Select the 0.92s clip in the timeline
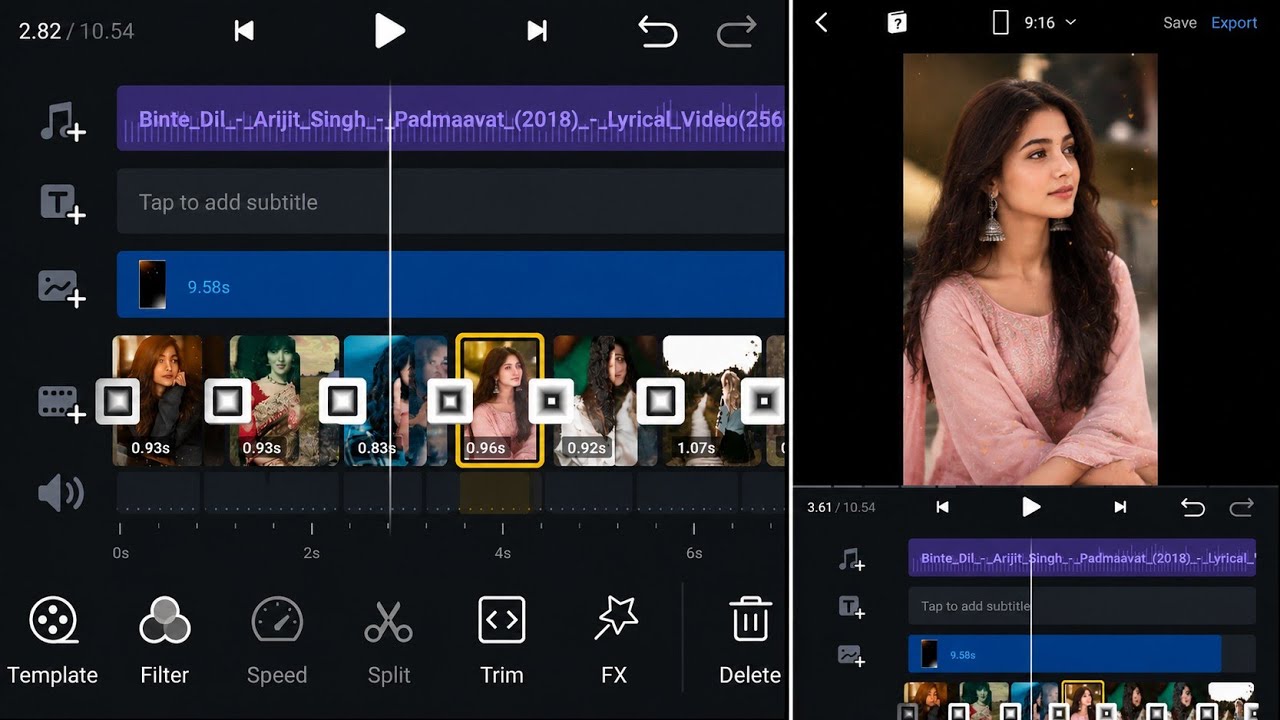This screenshot has width=1280, height=720. point(604,401)
